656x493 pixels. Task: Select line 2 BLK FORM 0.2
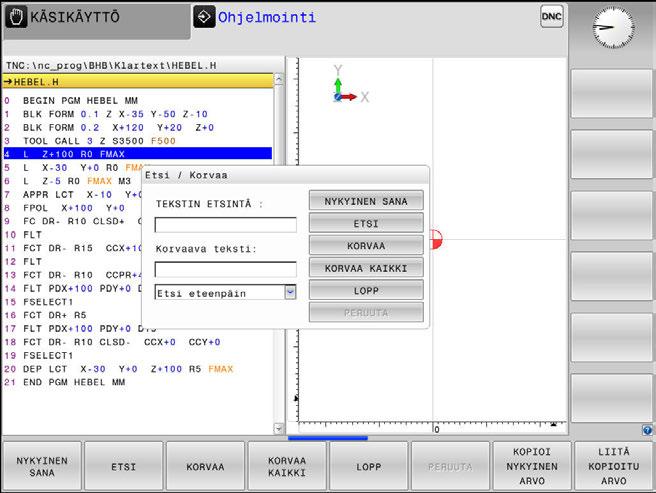point(138,127)
